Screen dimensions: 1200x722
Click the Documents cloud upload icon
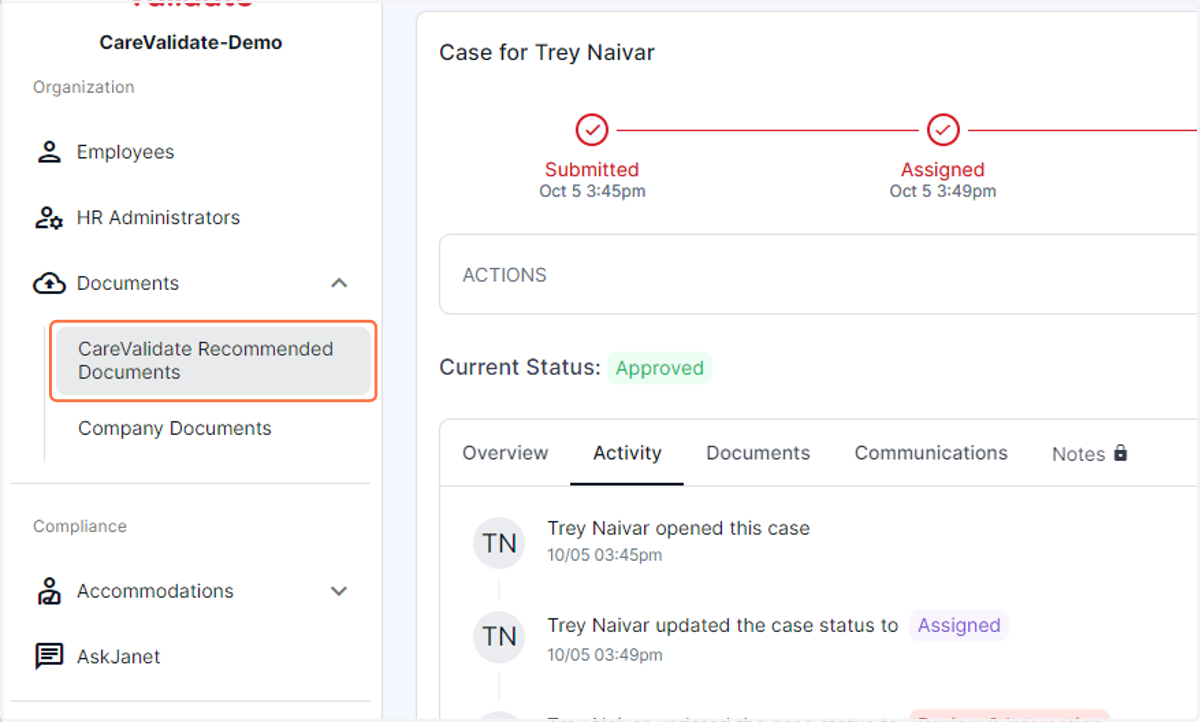pos(49,284)
